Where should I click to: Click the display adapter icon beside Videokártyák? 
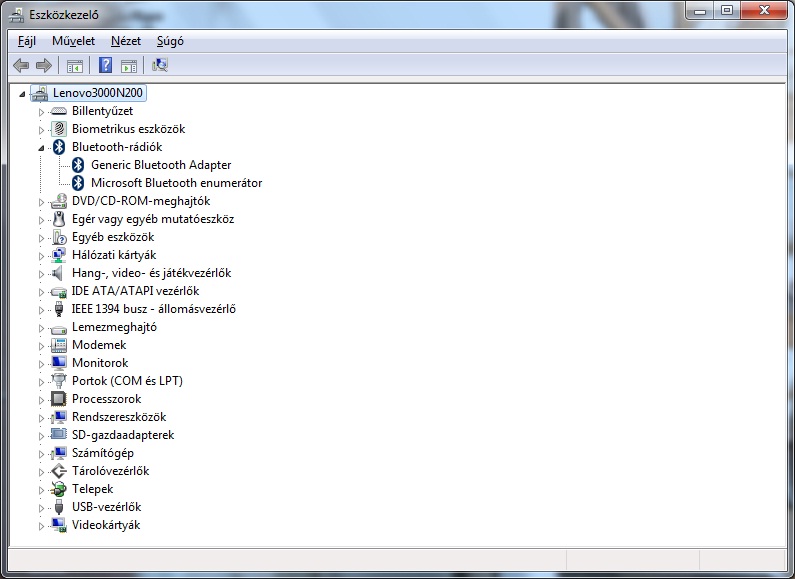point(59,525)
